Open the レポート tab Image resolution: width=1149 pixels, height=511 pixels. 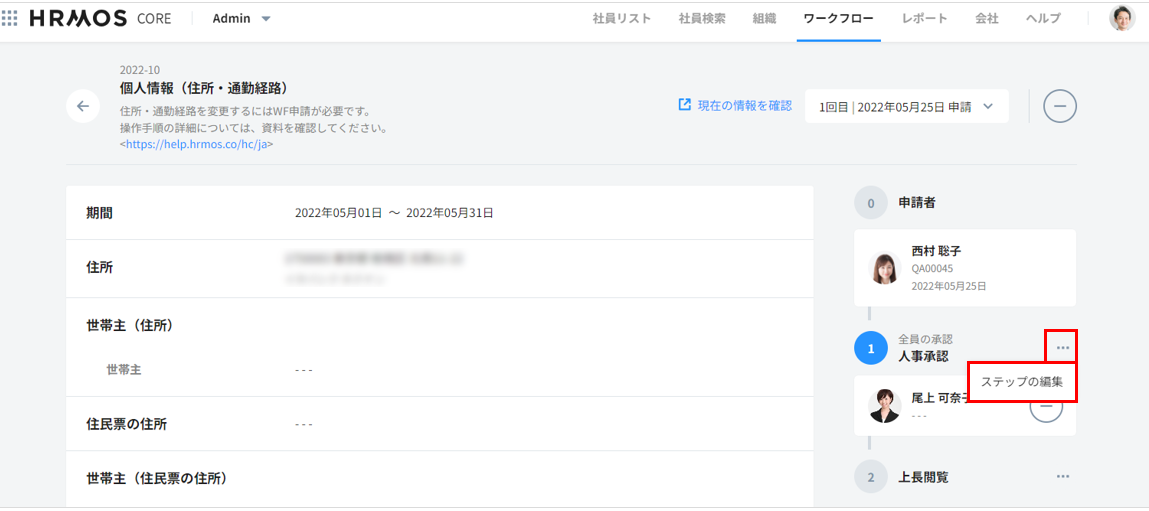click(x=924, y=18)
